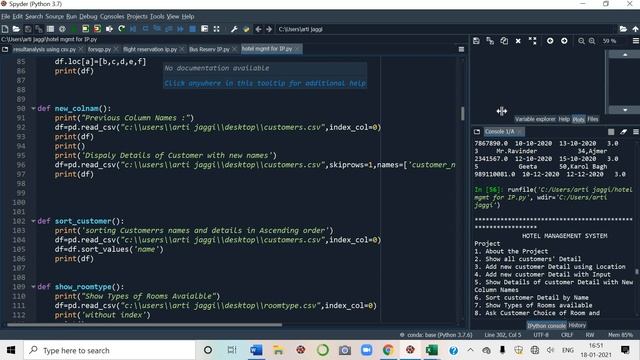Screen dimensions: 640x360
Task: Open Zoom from the taskbar
Action: (366, 350)
